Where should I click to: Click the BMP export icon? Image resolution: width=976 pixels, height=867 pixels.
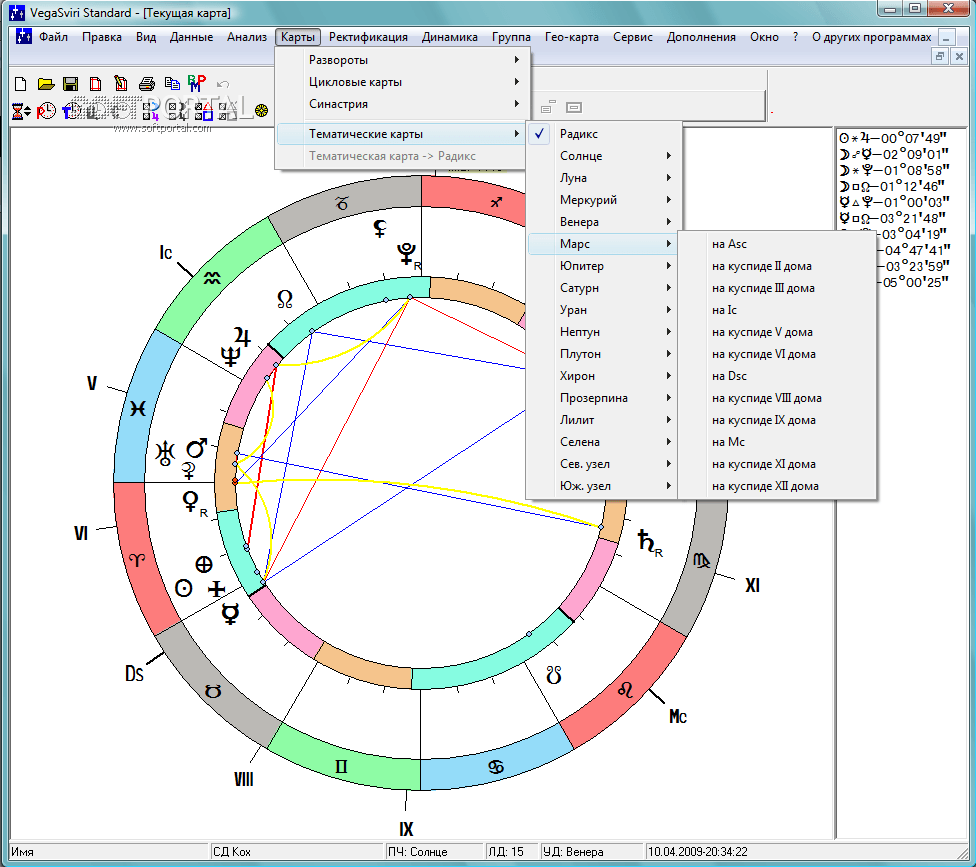tap(197, 83)
